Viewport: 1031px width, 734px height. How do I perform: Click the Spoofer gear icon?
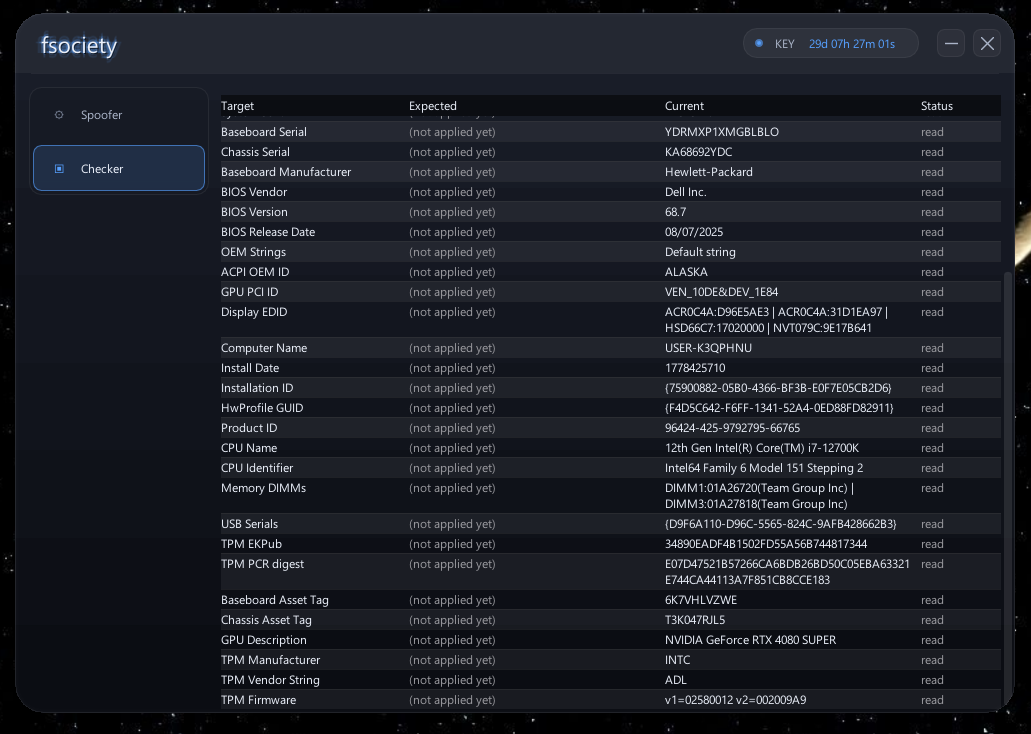pos(59,115)
